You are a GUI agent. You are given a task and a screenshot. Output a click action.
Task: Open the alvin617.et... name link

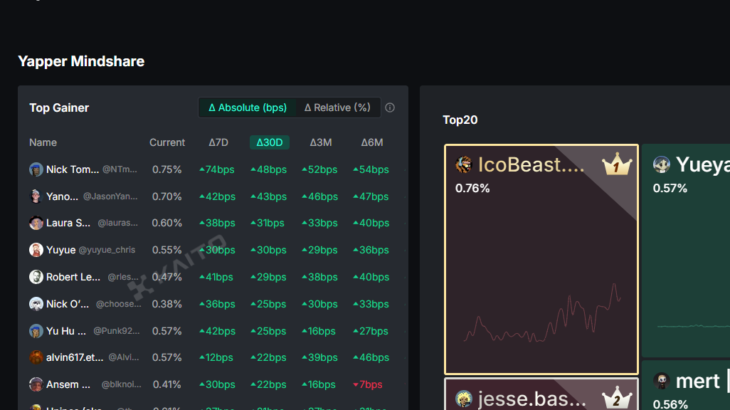(x=74, y=357)
